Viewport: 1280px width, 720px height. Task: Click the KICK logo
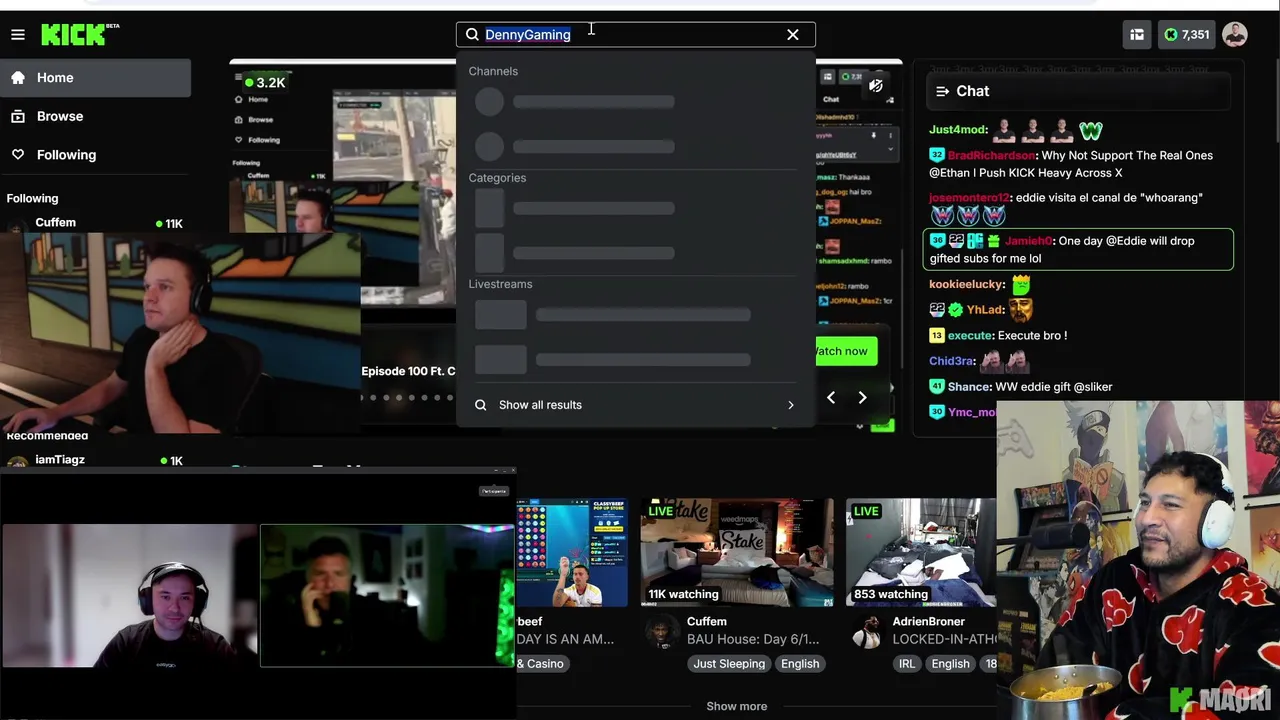coord(80,35)
